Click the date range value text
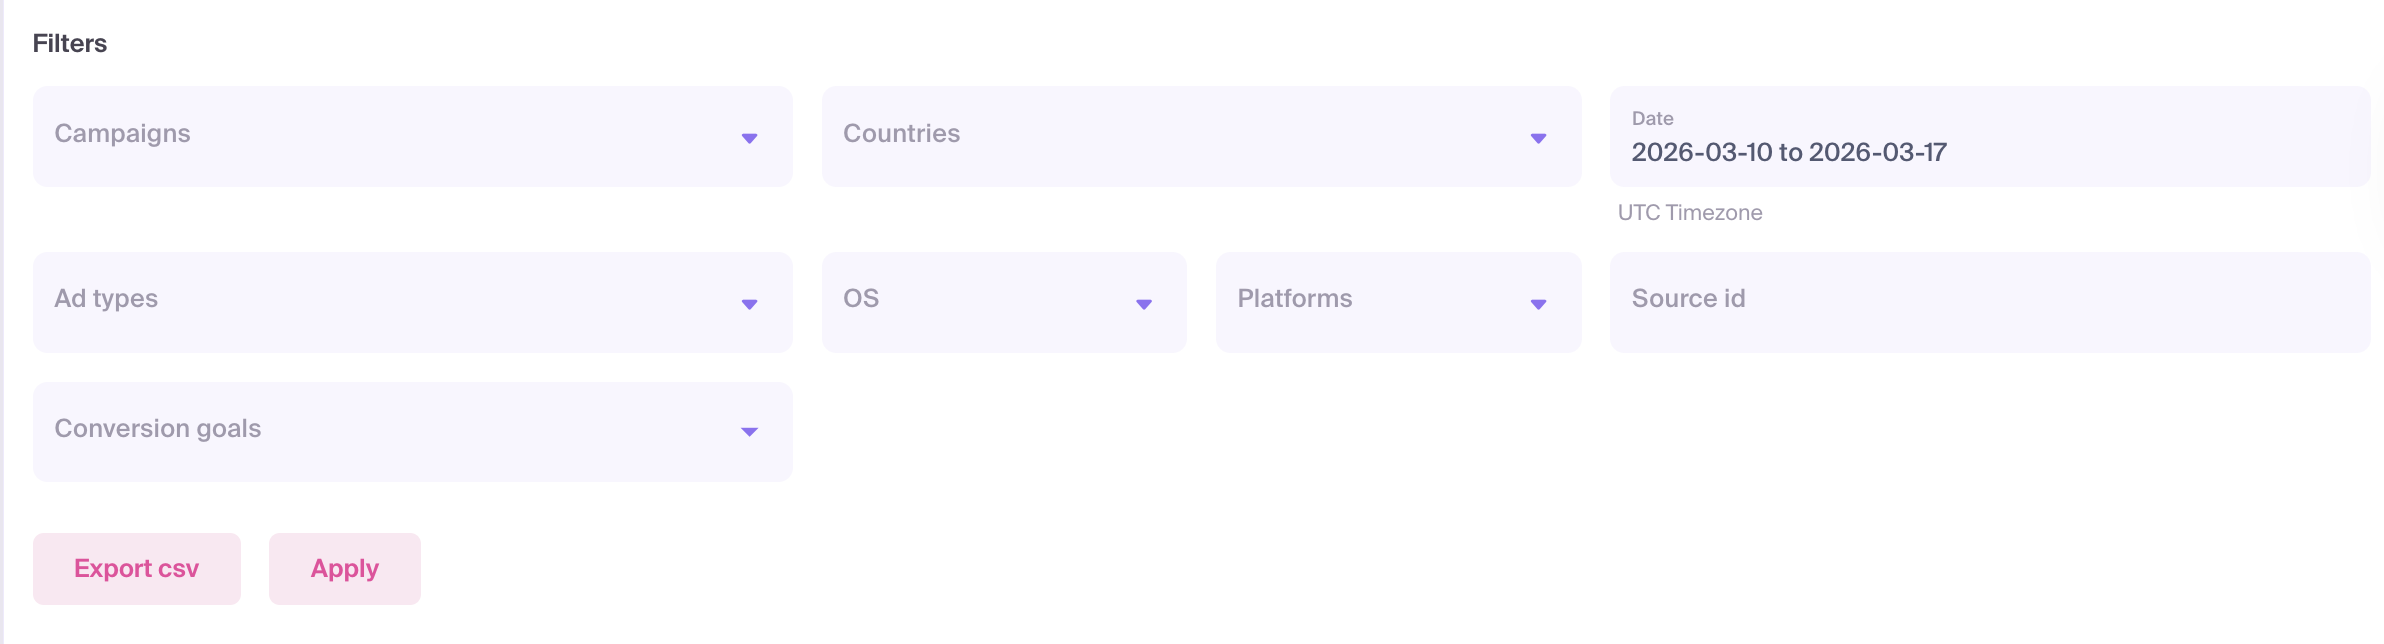 [1789, 152]
